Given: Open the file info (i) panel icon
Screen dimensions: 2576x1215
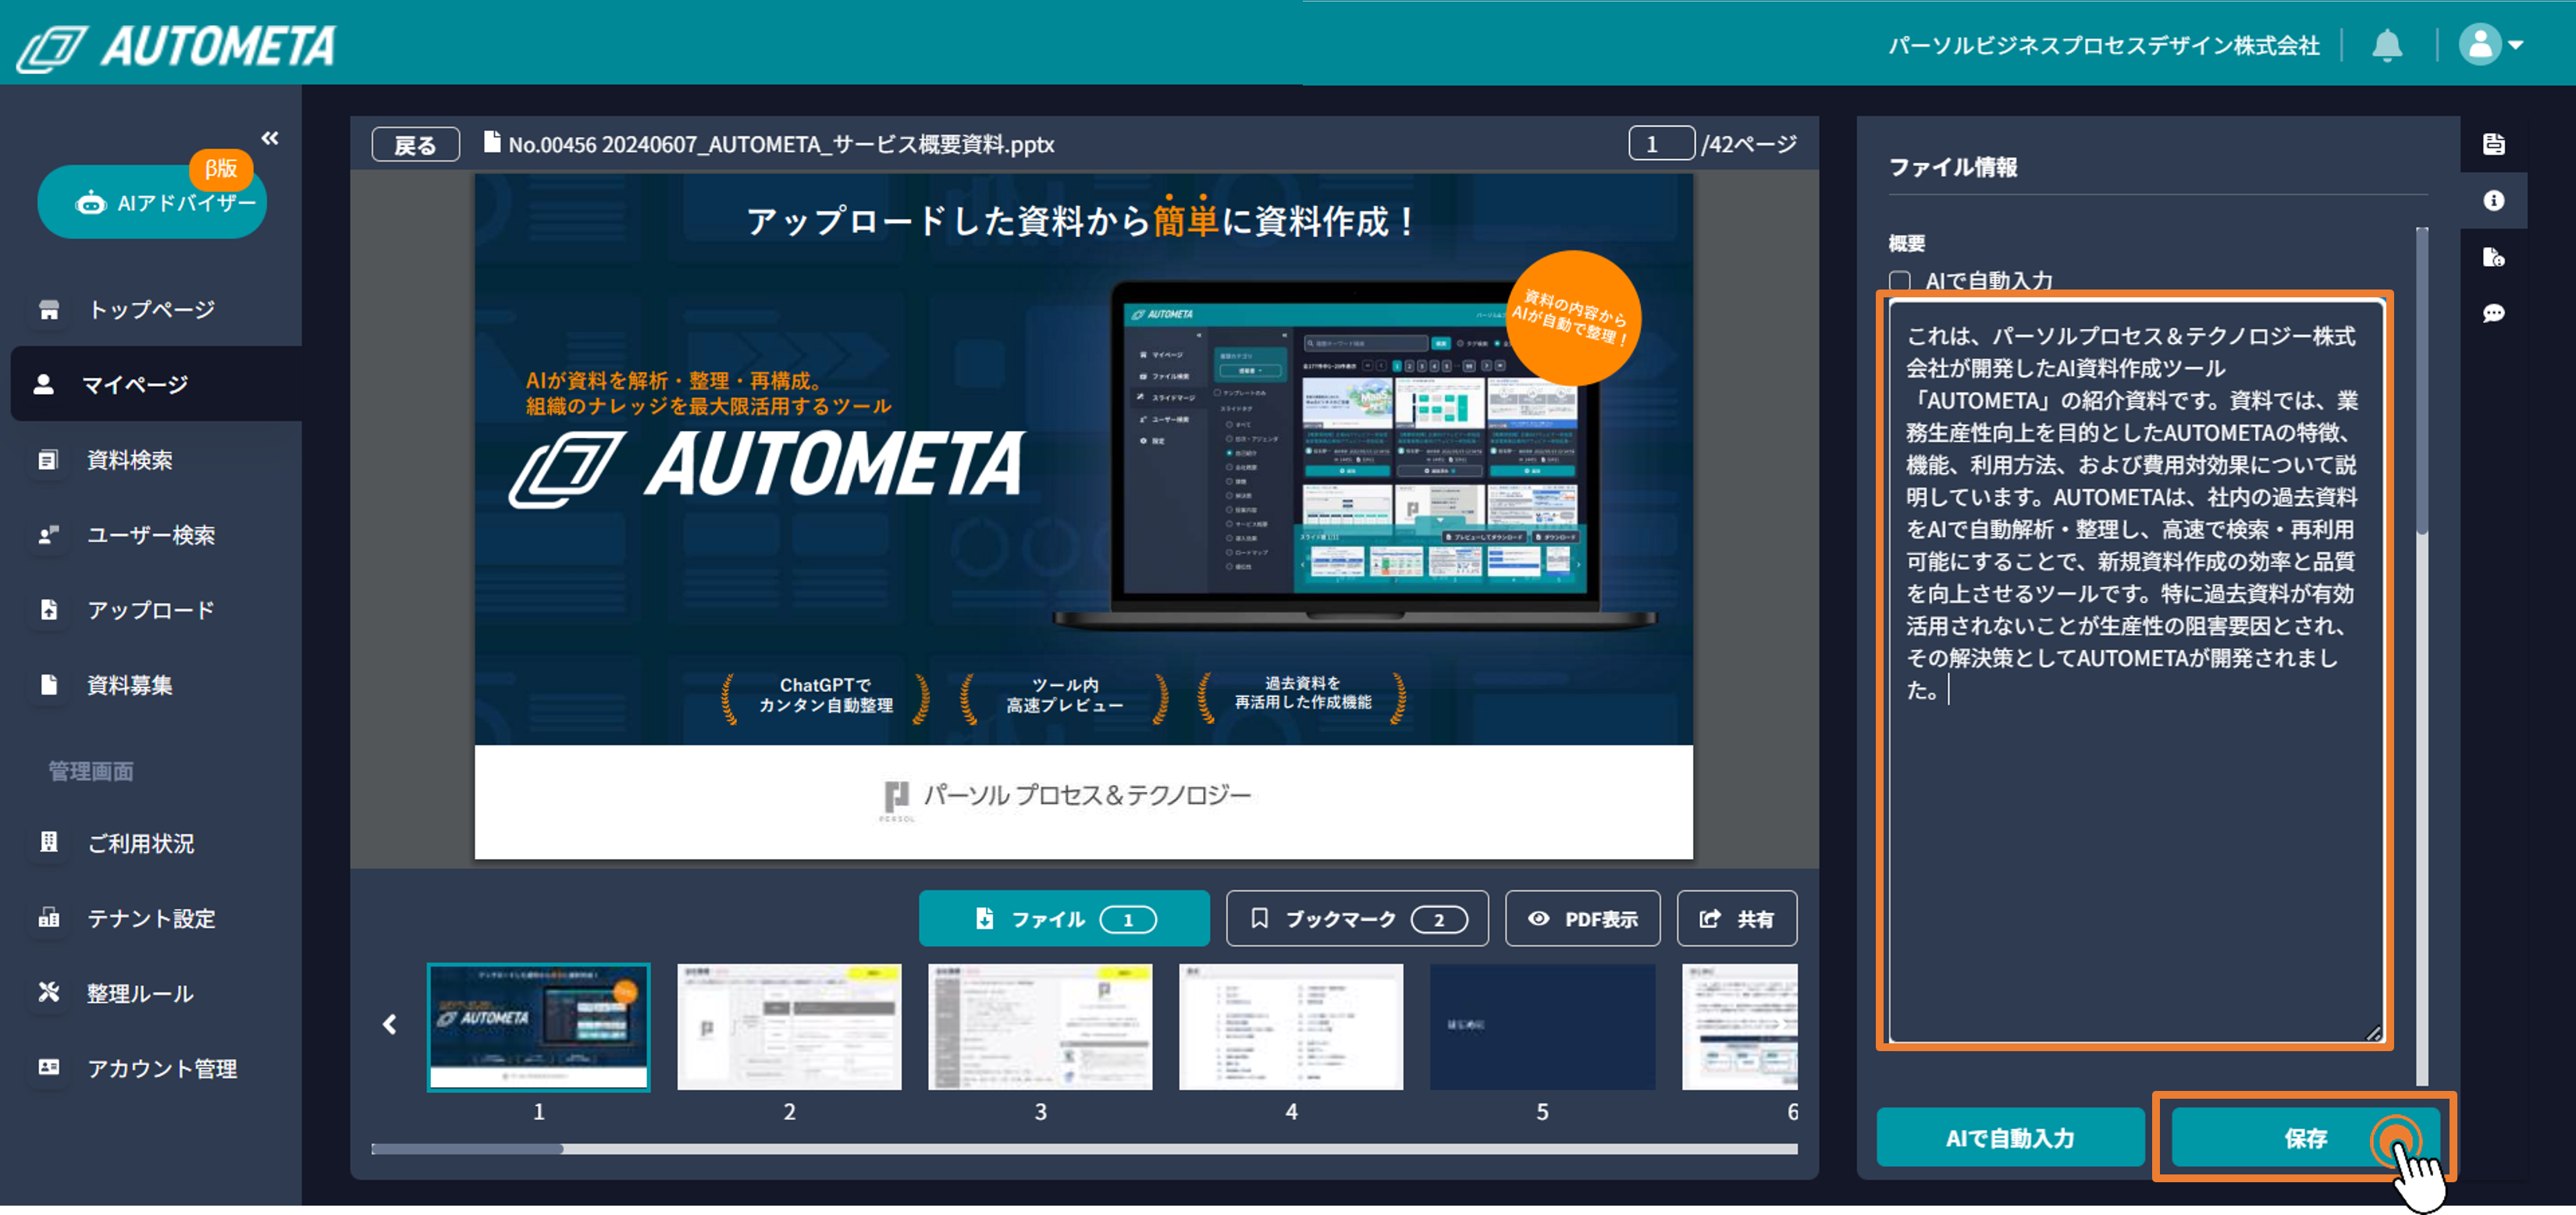Looking at the screenshot, I should (2493, 200).
